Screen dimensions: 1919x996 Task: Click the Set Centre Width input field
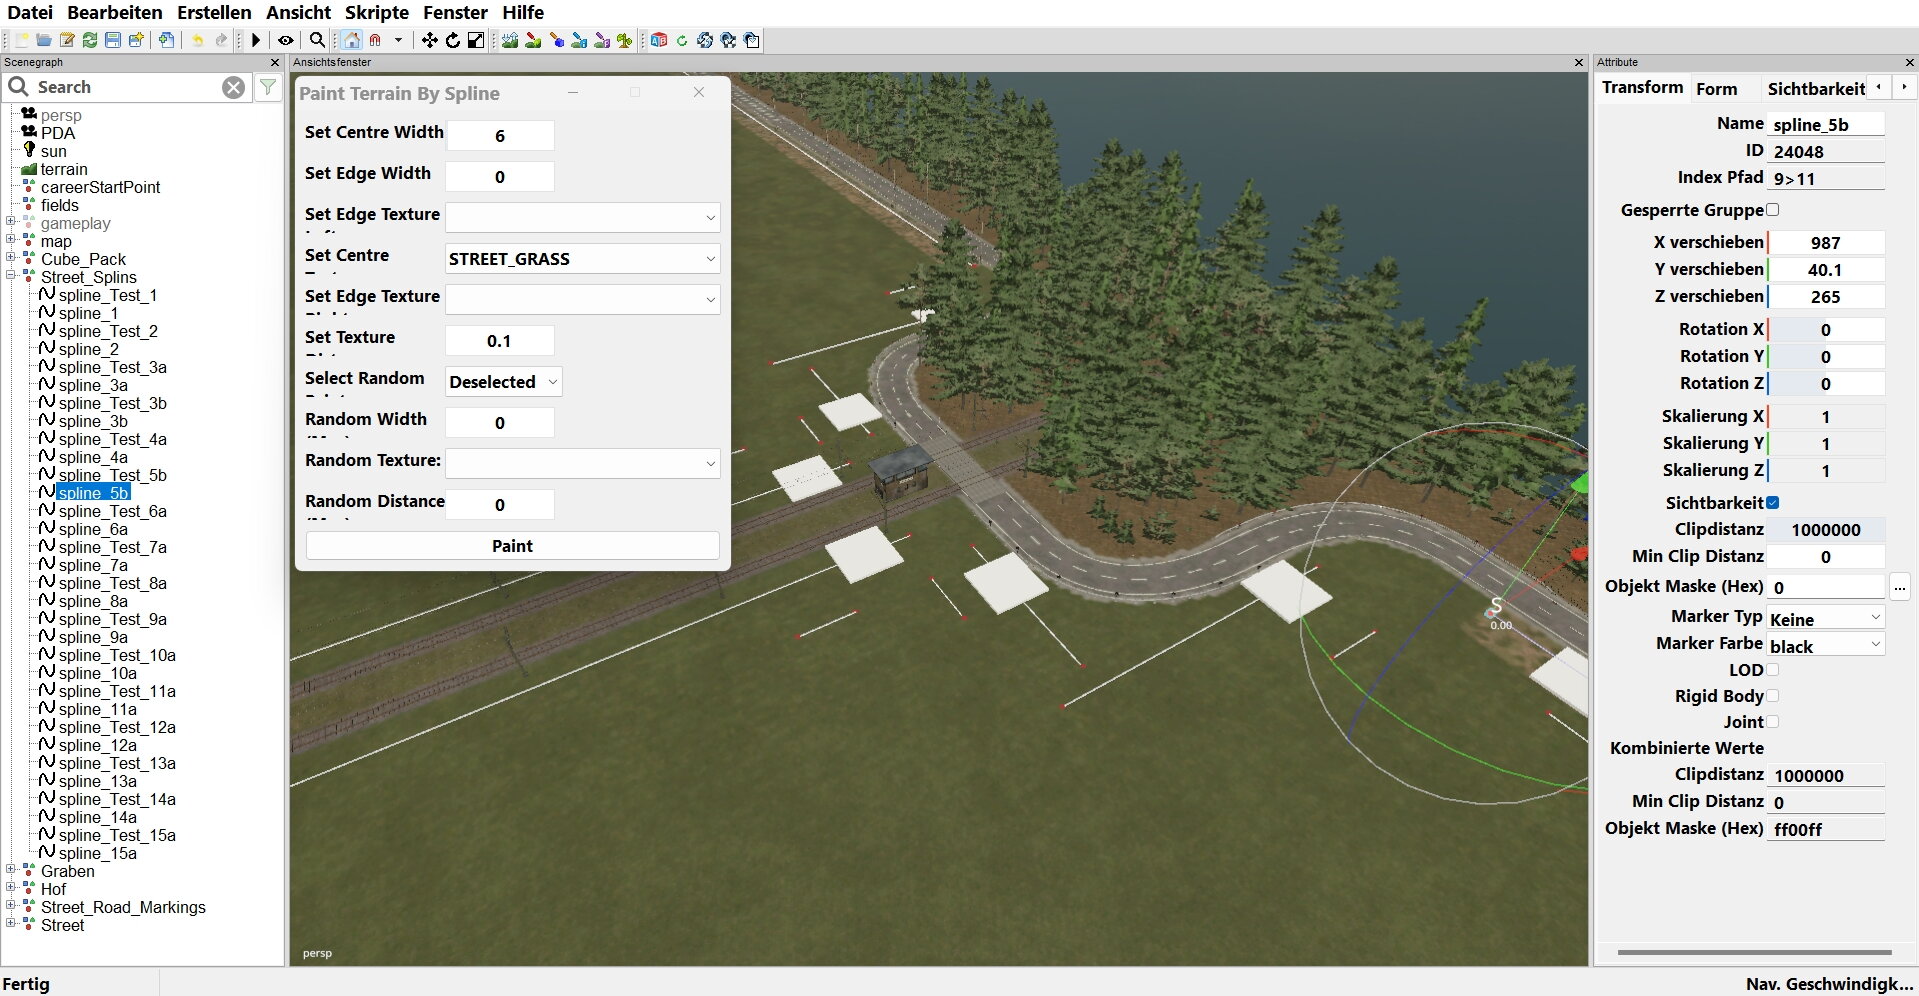[x=500, y=136]
